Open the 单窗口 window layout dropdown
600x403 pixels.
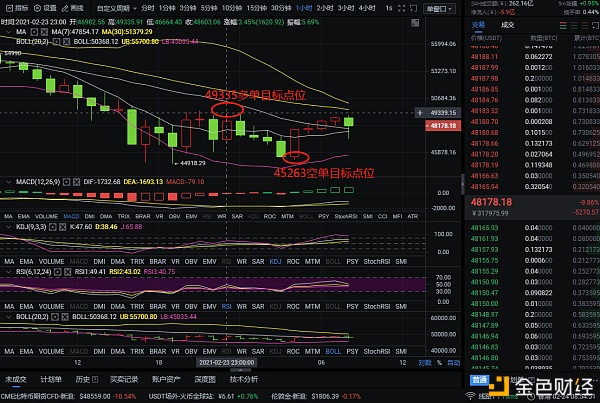[x=439, y=8]
